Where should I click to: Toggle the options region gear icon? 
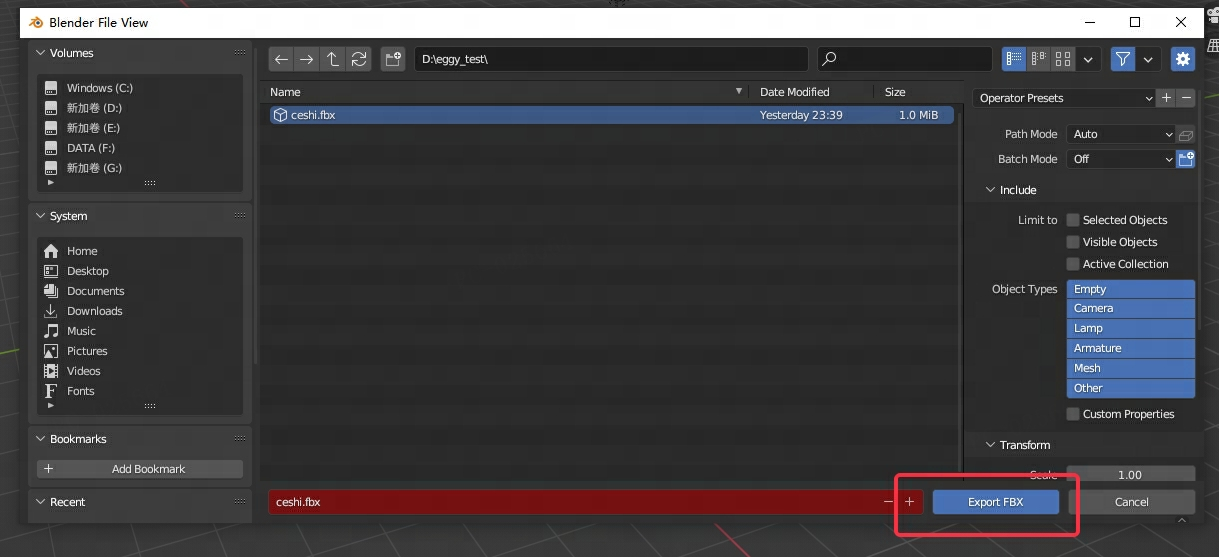click(1183, 59)
